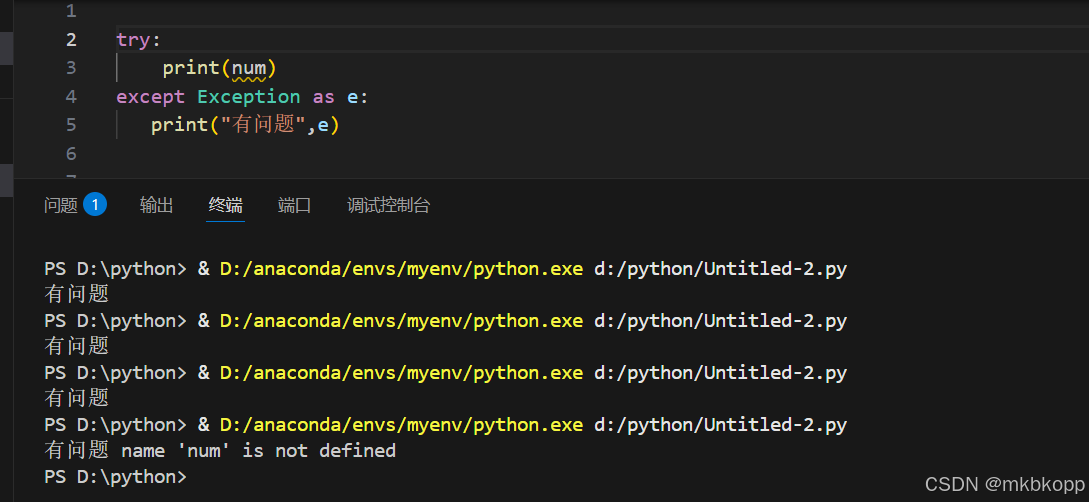1089x502 pixels.
Task: Place cursor on the try keyword
Action: point(133,40)
